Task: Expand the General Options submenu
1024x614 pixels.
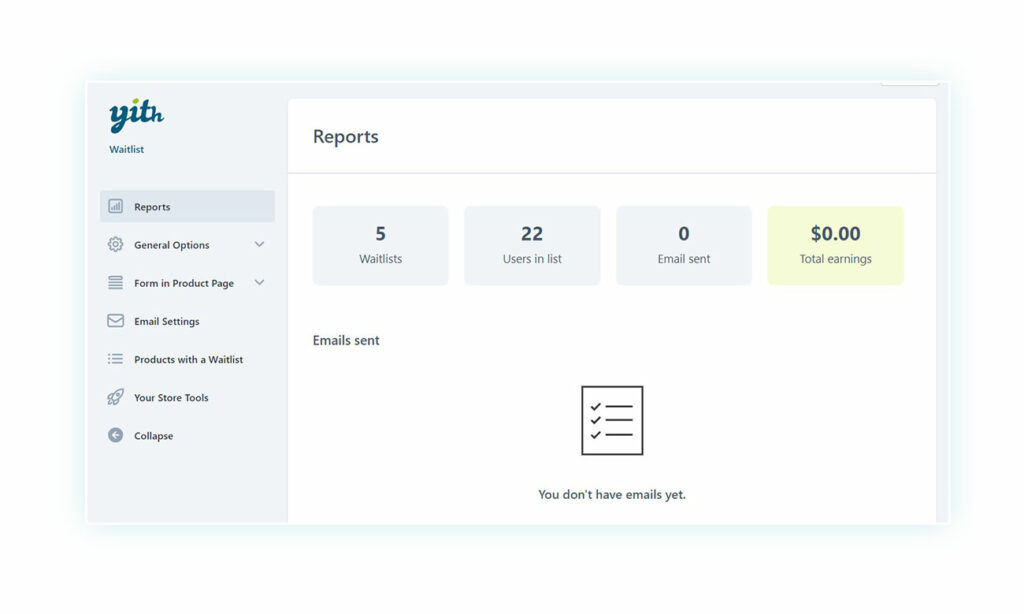Action: pyautogui.click(x=260, y=244)
